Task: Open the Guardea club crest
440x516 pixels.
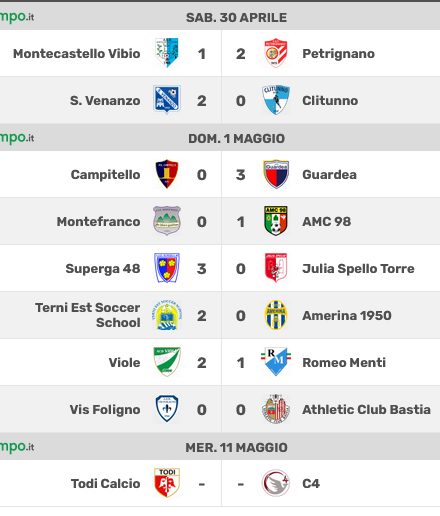Action: coord(276,174)
